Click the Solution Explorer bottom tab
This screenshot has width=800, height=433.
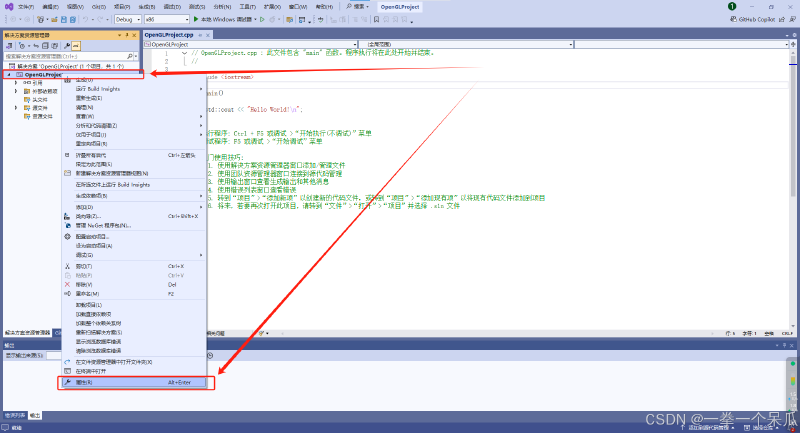point(28,333)
